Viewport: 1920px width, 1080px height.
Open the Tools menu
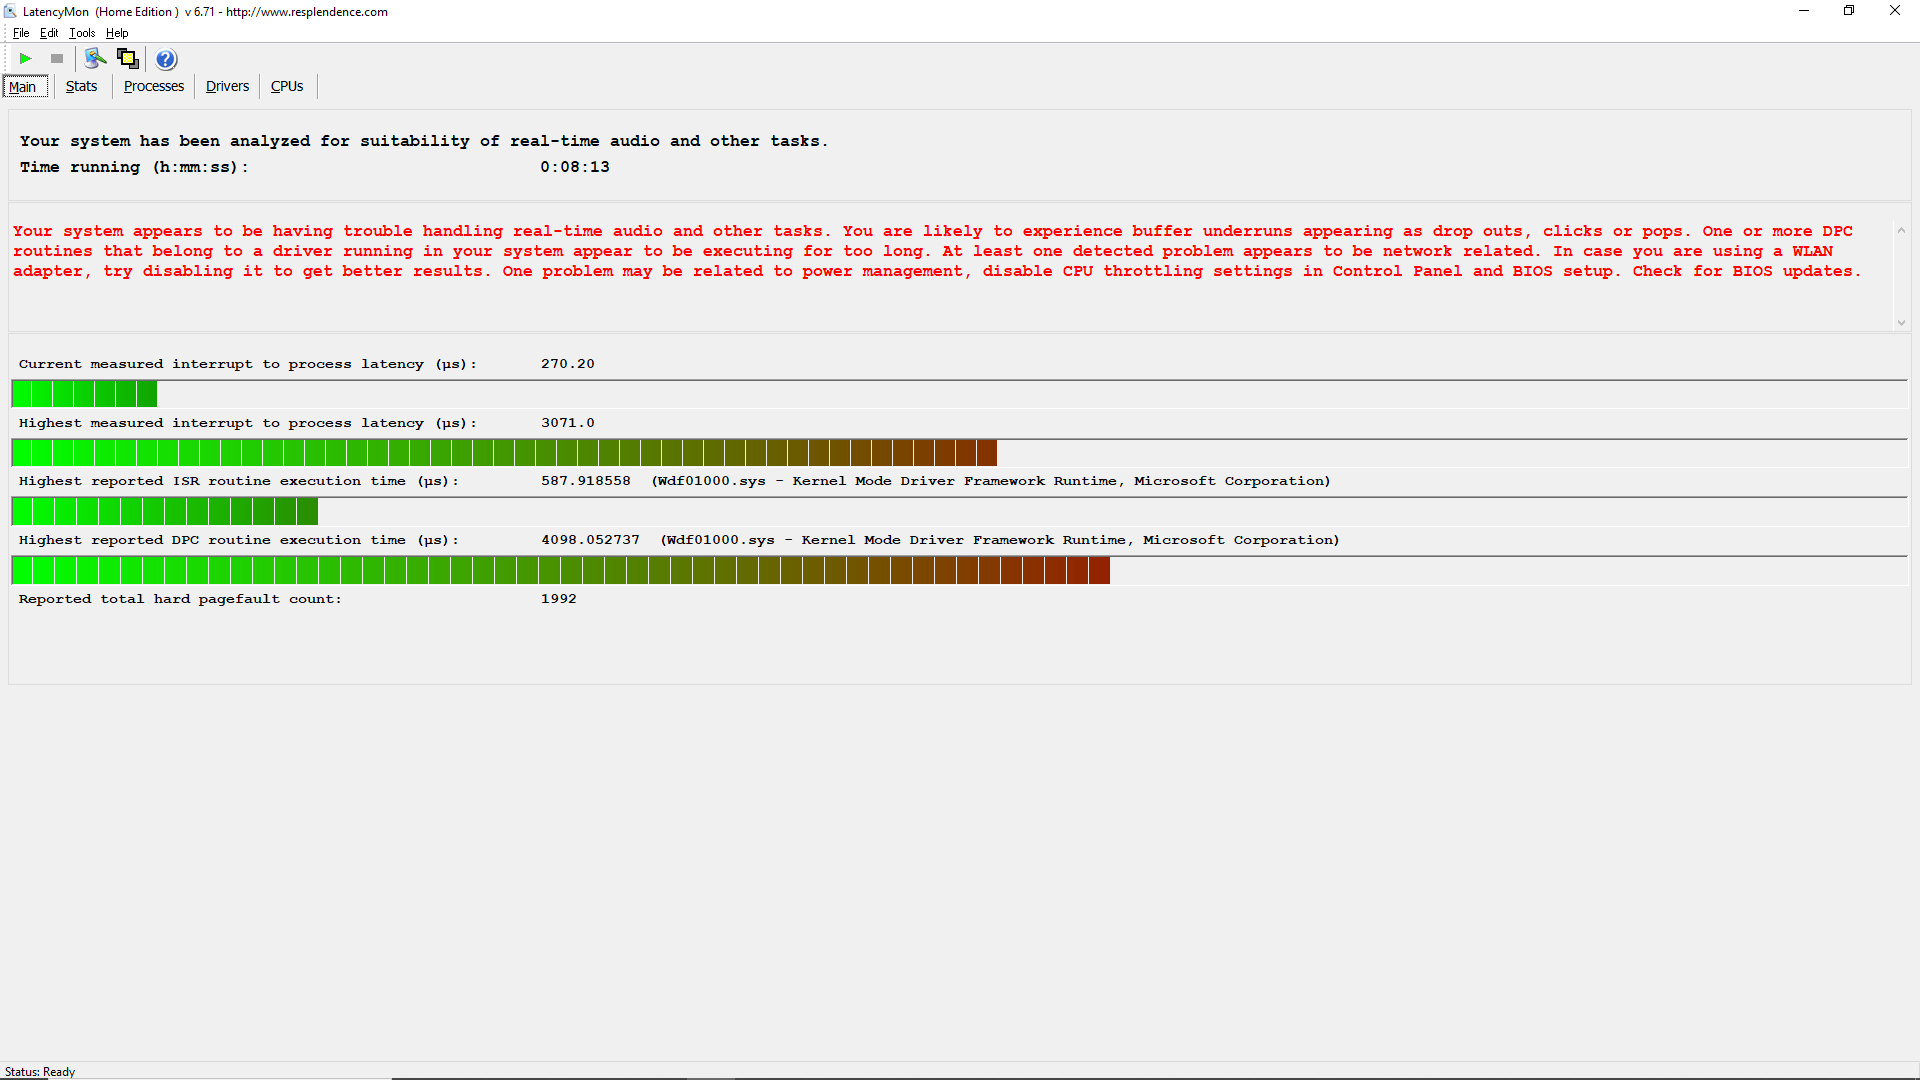click(82, 33)
